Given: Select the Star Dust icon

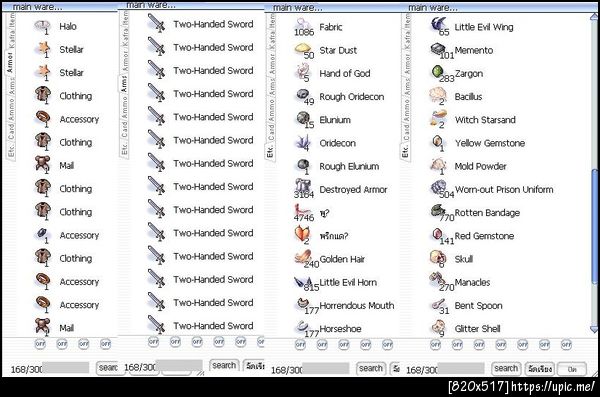Looking at the screenshot, I should pyautogui.click(x=303, y=49).
